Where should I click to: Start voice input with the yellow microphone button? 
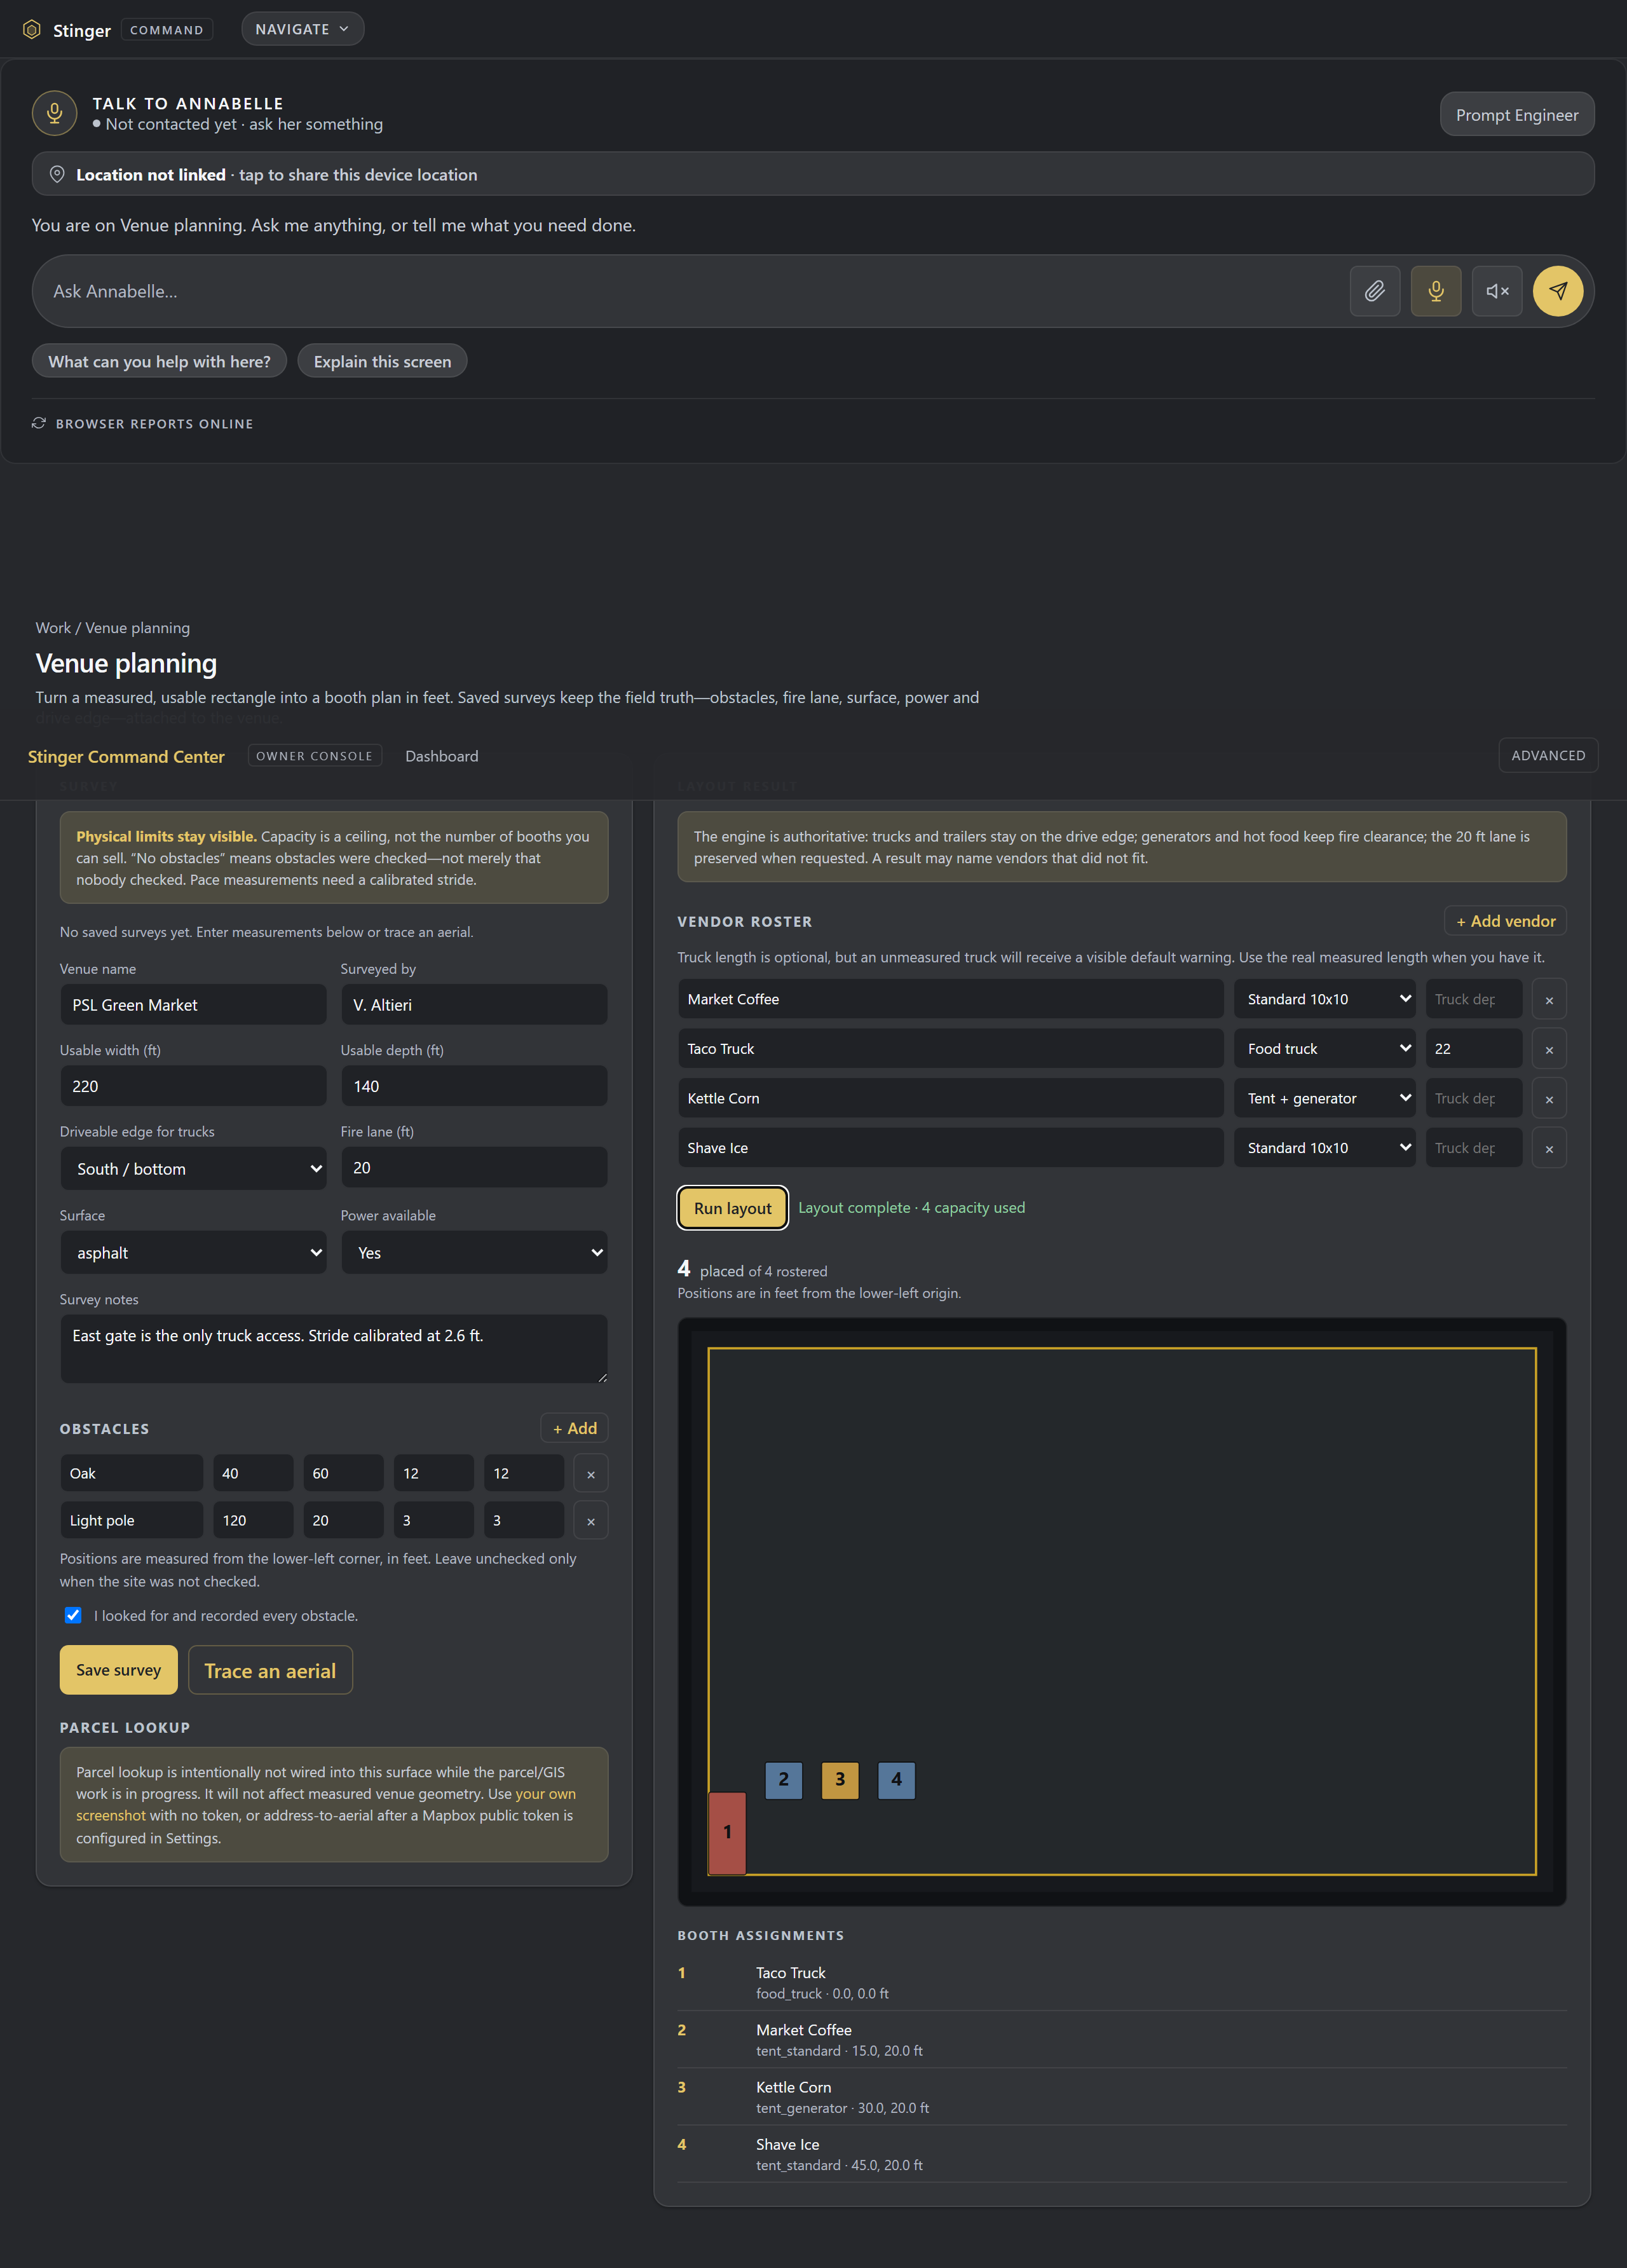(1436, 291)
